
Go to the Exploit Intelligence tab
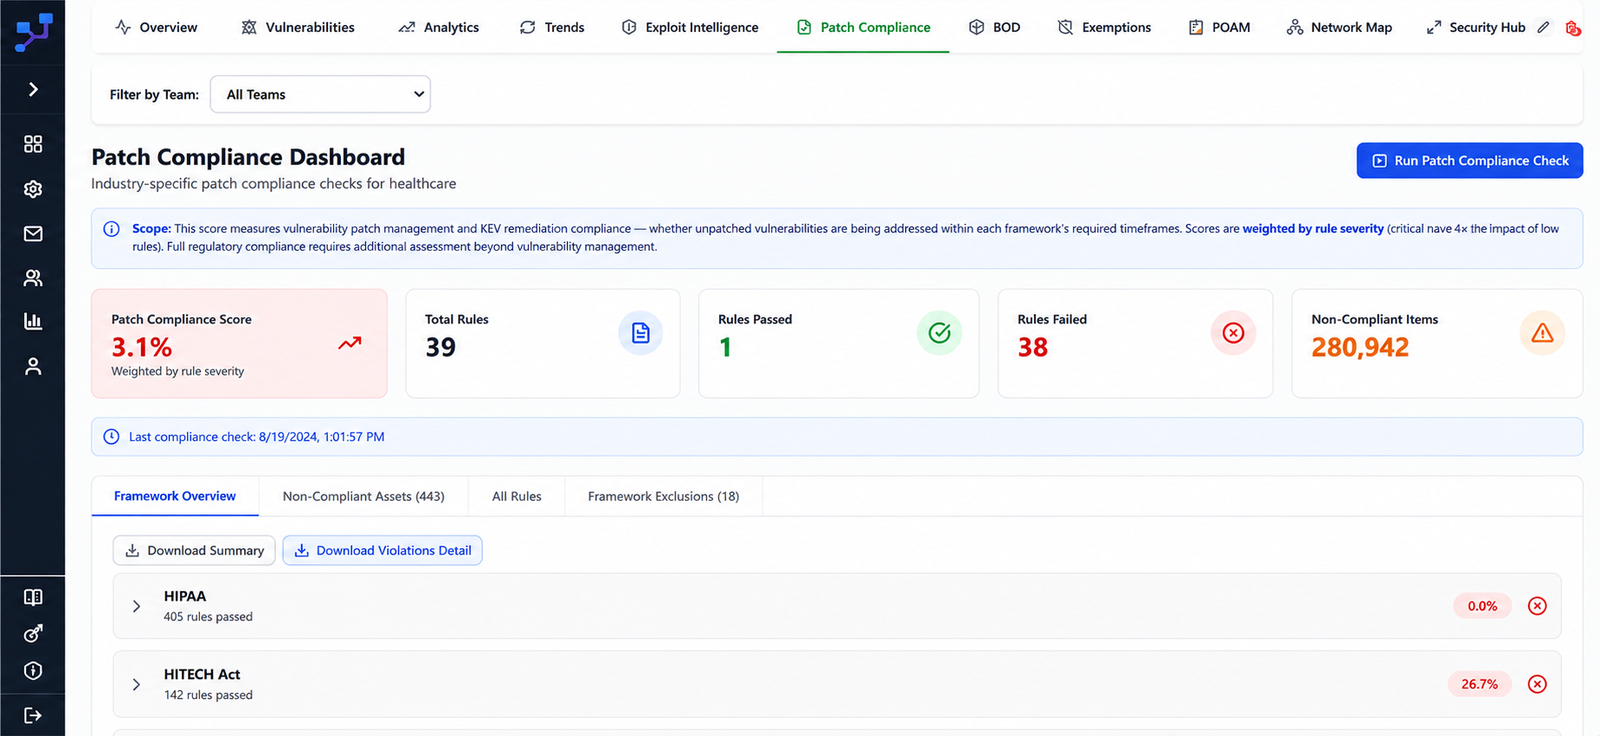coord(690,27)
